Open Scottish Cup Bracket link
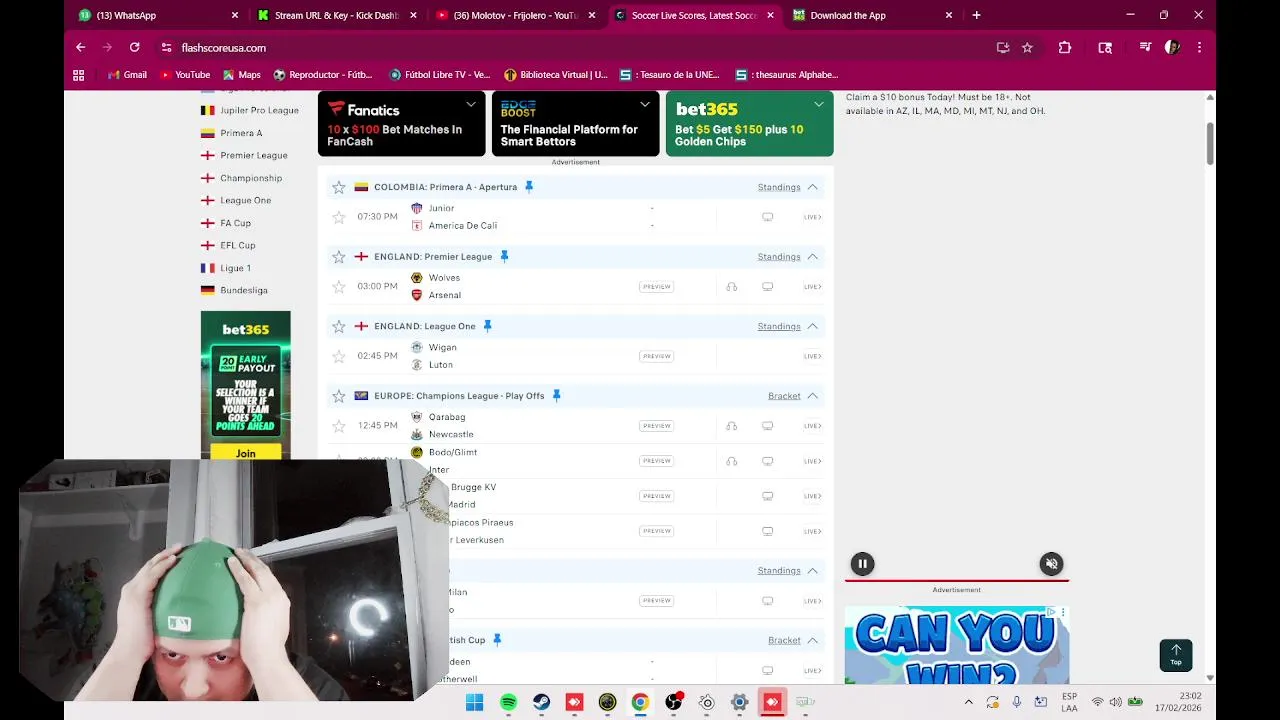Image resolution: width=1280 pixels, height=720 pixels. coord(784,640)
